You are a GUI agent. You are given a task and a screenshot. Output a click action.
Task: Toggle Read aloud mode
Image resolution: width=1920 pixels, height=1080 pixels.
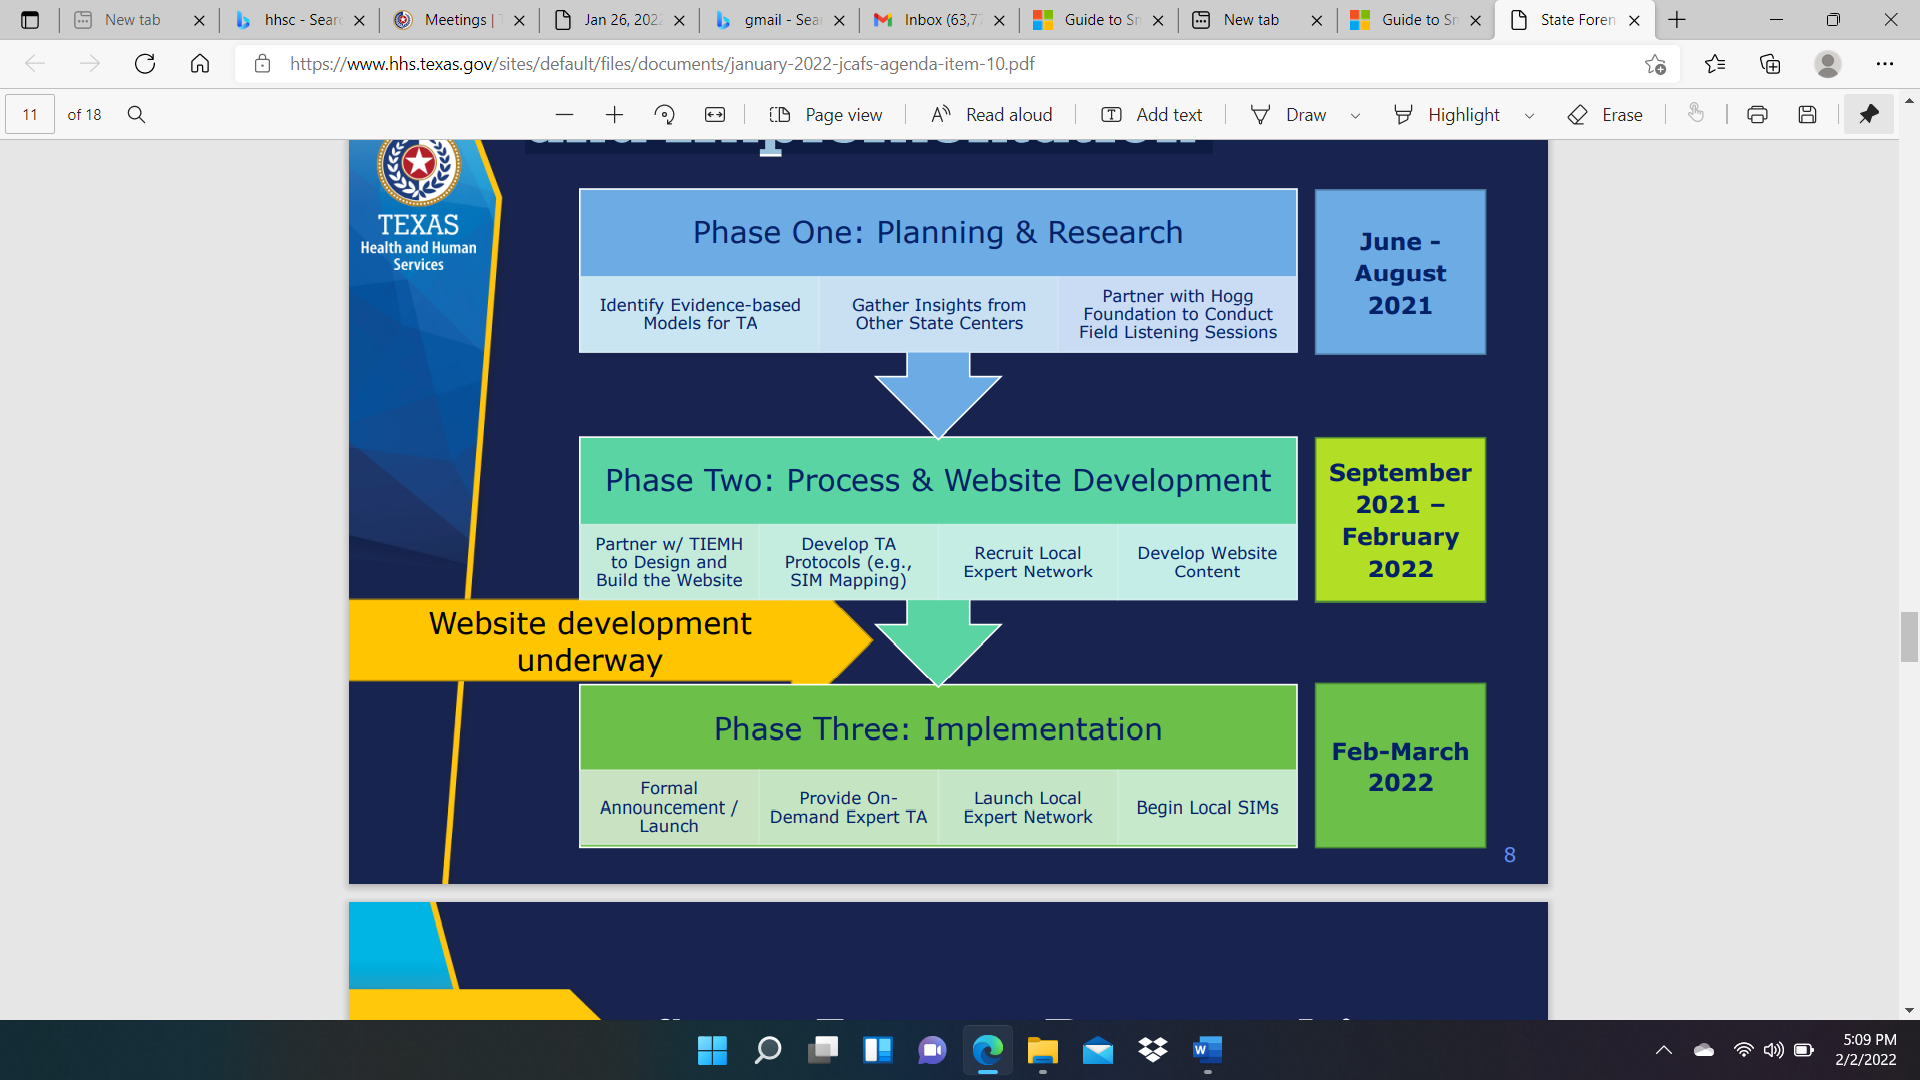(991, 115)
